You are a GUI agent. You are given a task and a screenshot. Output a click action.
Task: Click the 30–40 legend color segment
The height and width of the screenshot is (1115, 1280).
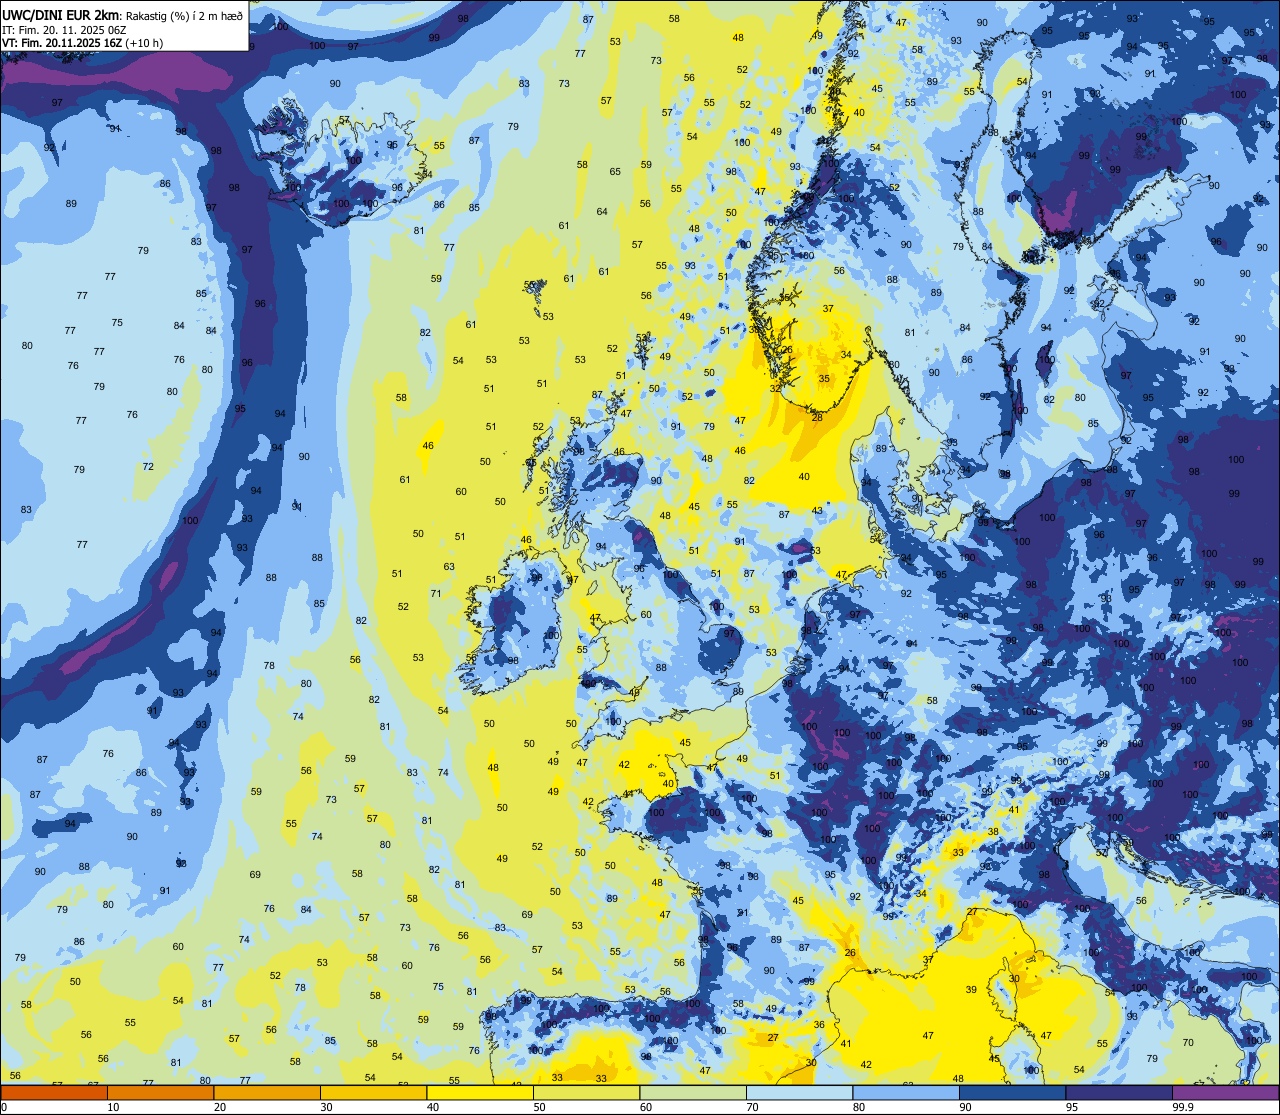(373, 1093)
